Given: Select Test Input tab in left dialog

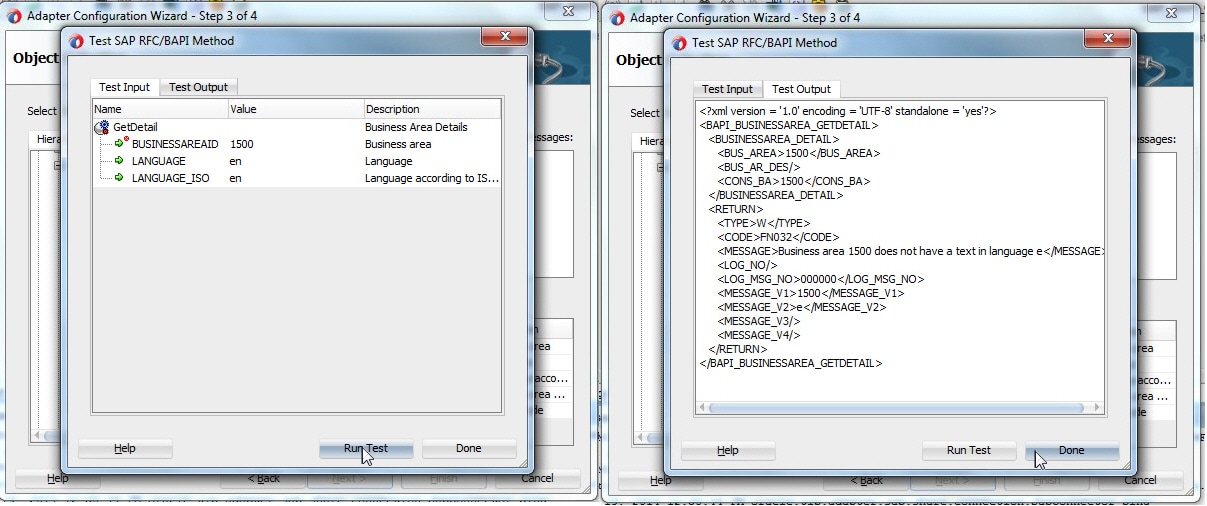Looking at the screenshot, I should [x=125, y=87].
